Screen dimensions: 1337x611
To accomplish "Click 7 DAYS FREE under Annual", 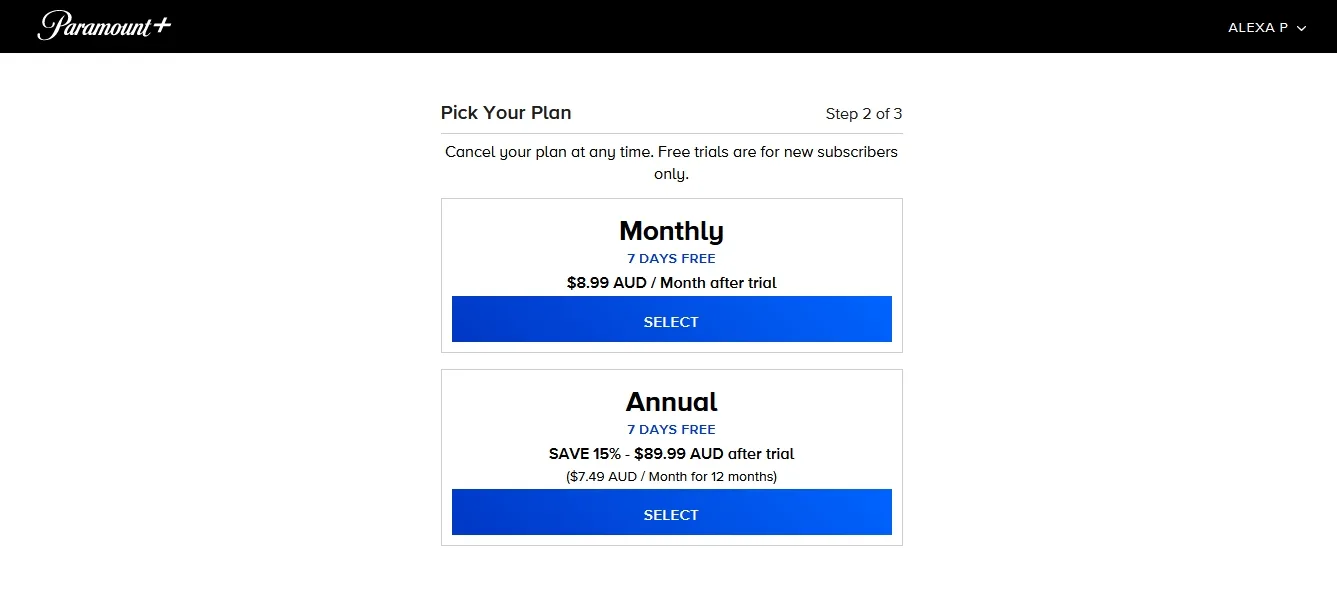I will coord(671,430).
